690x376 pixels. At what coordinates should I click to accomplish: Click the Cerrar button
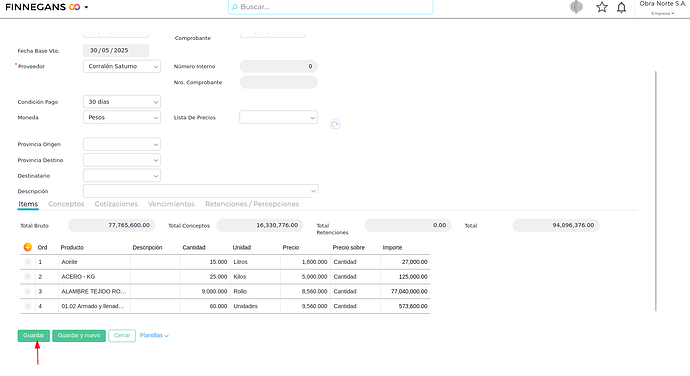(x=122, y=335)
